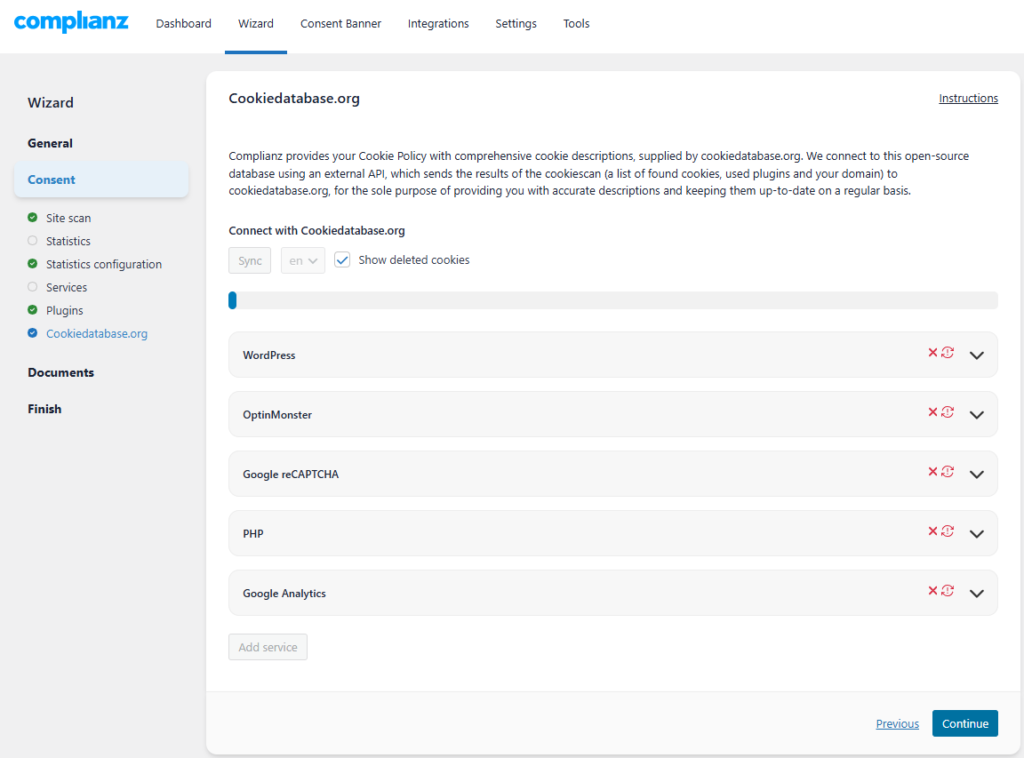Go to the Site scan step

pos(69,218)
